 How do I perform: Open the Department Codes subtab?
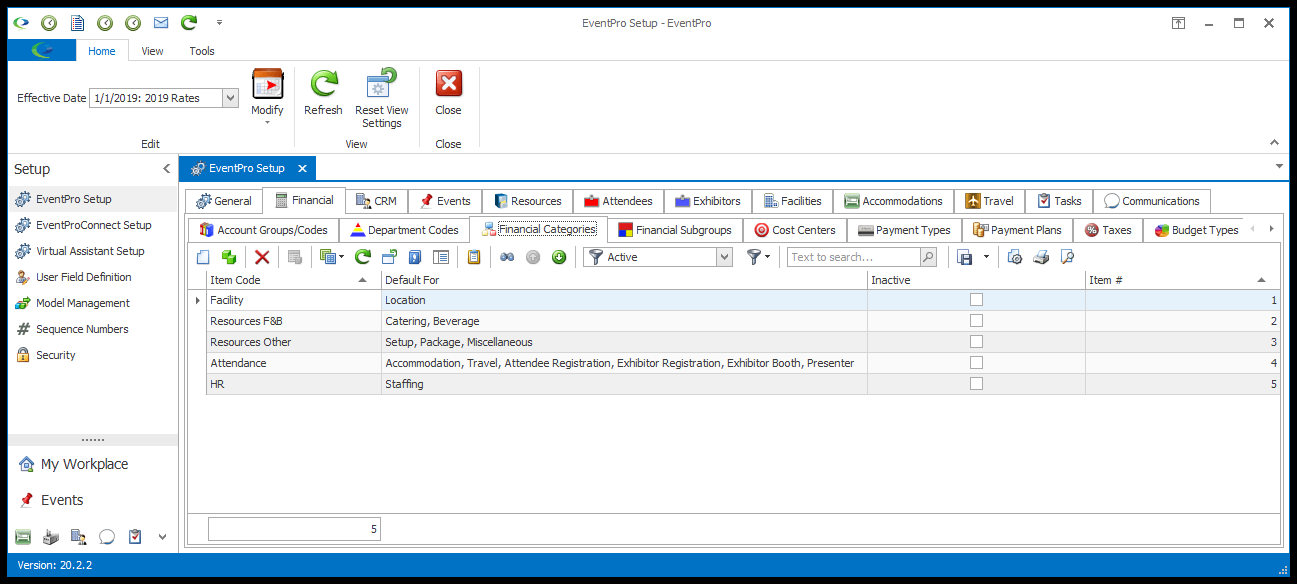pos(404,230)
